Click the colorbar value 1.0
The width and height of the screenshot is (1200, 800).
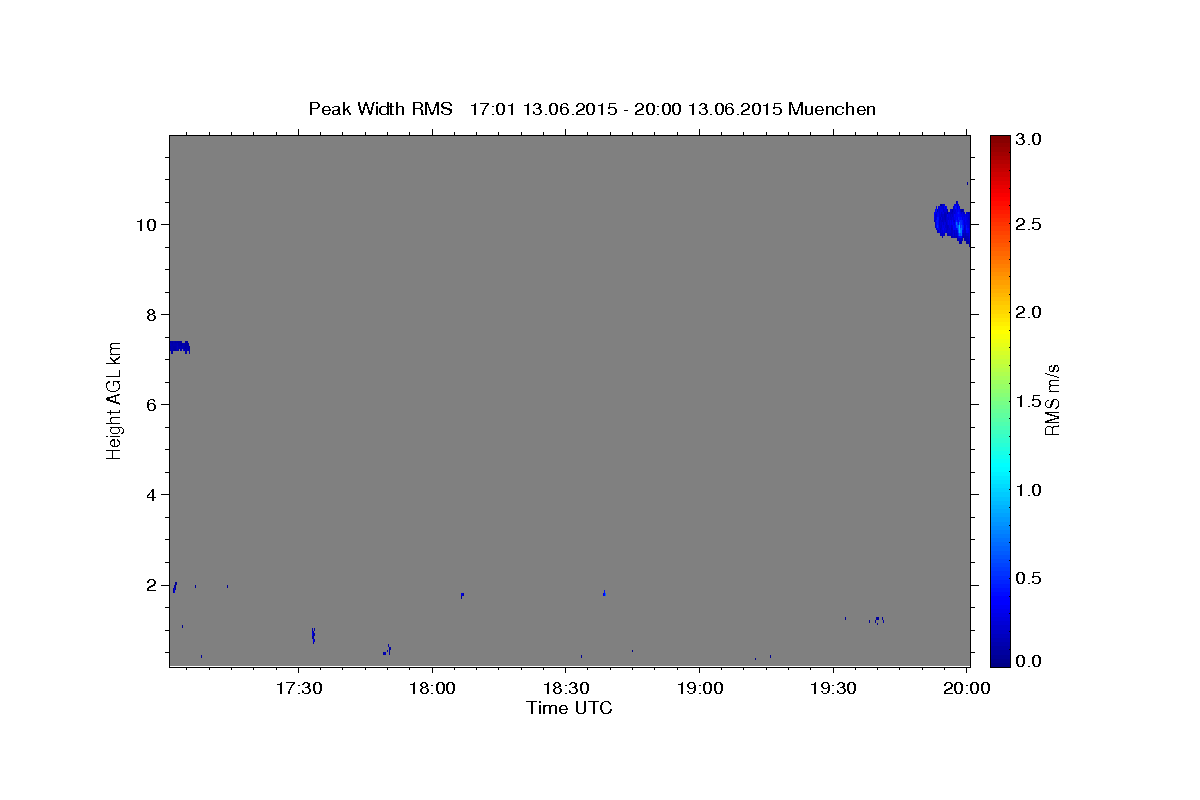[x=1028, y=490]
